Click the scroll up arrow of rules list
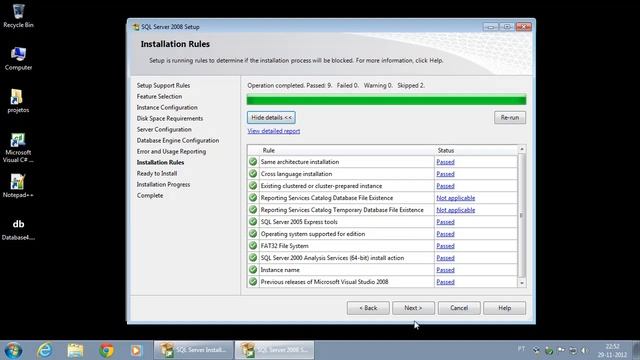 click(522, 149)
